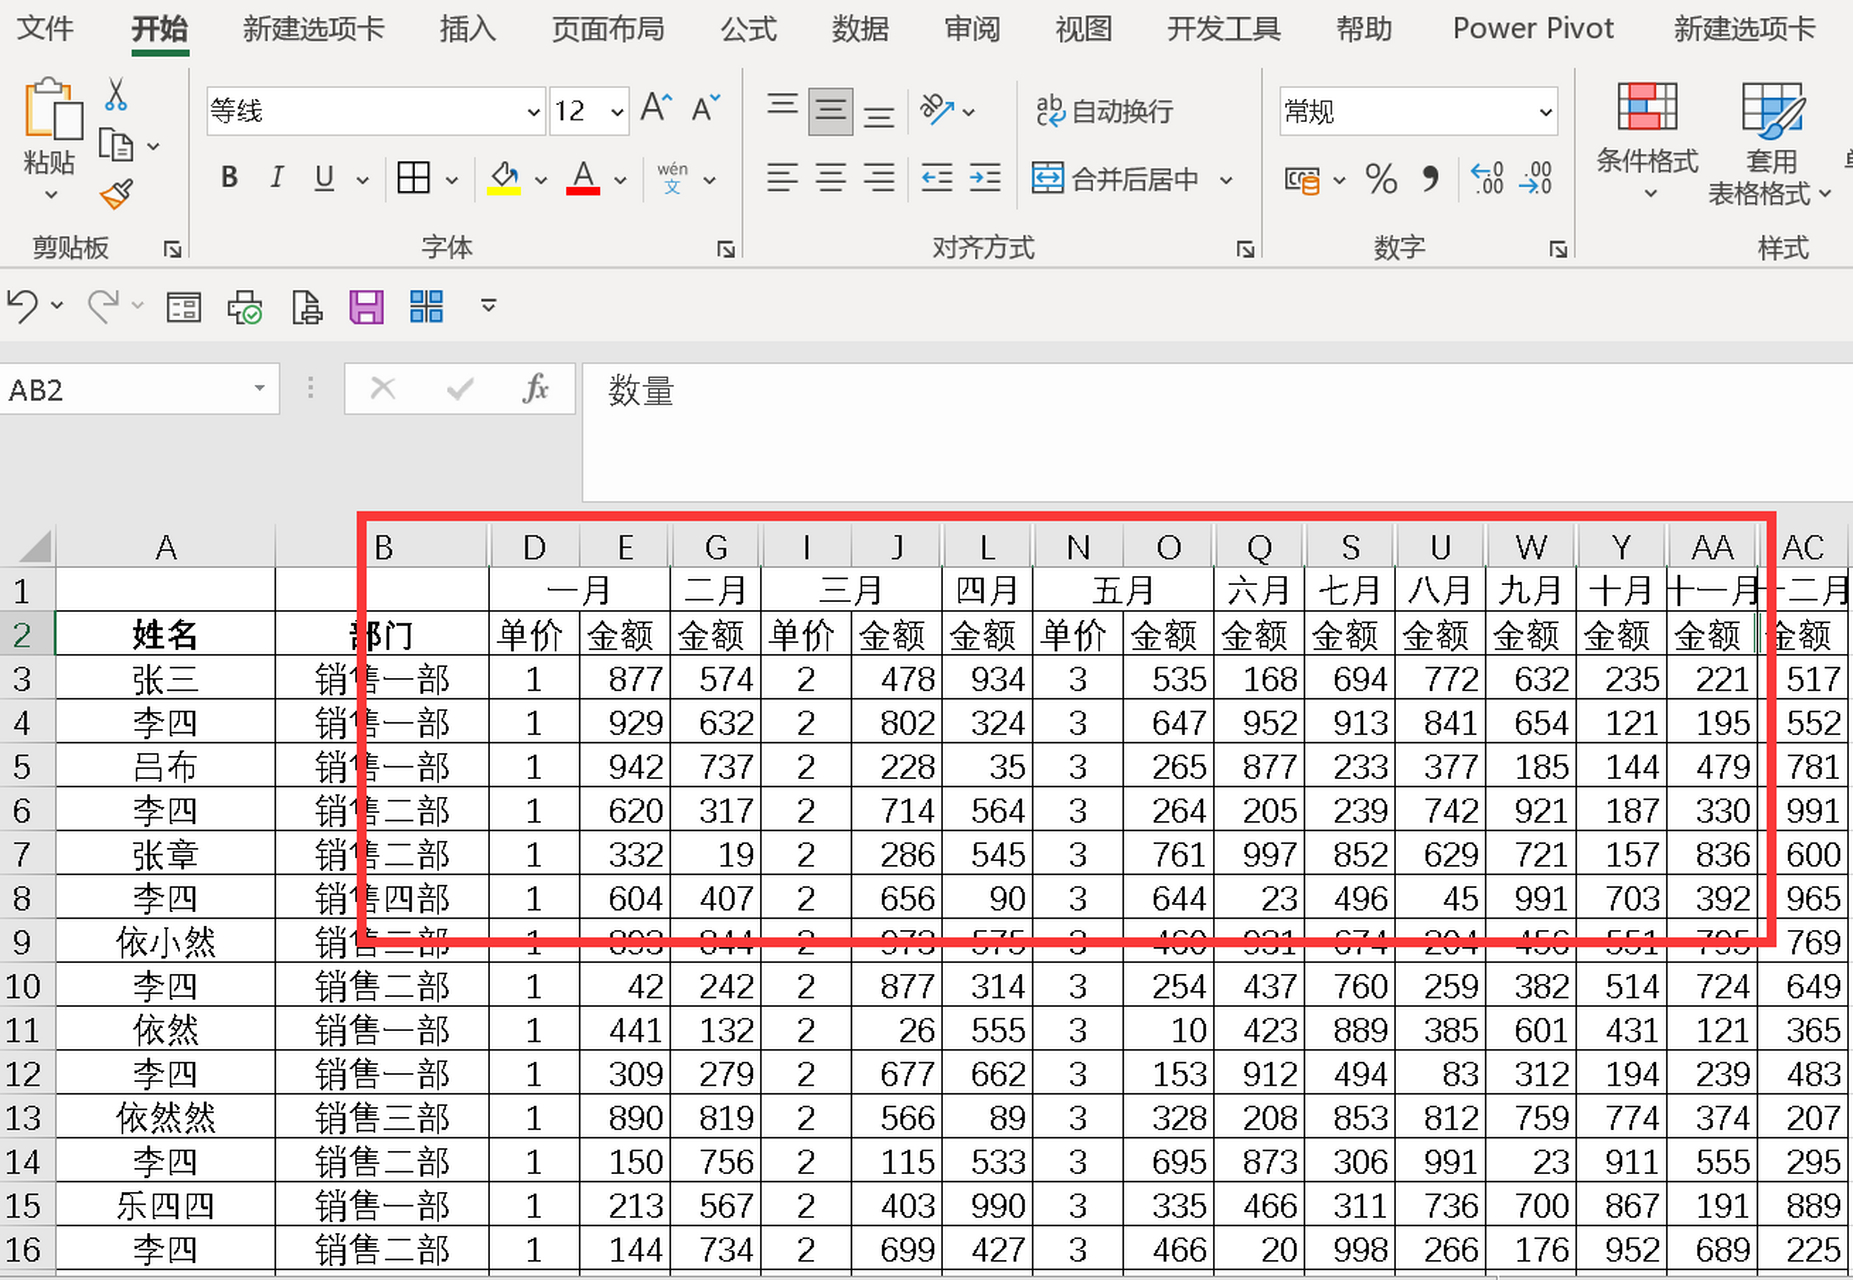Screen dimensions: 1853x1280
Task: Switch to the 公式 tab
Action: (748, 28)
